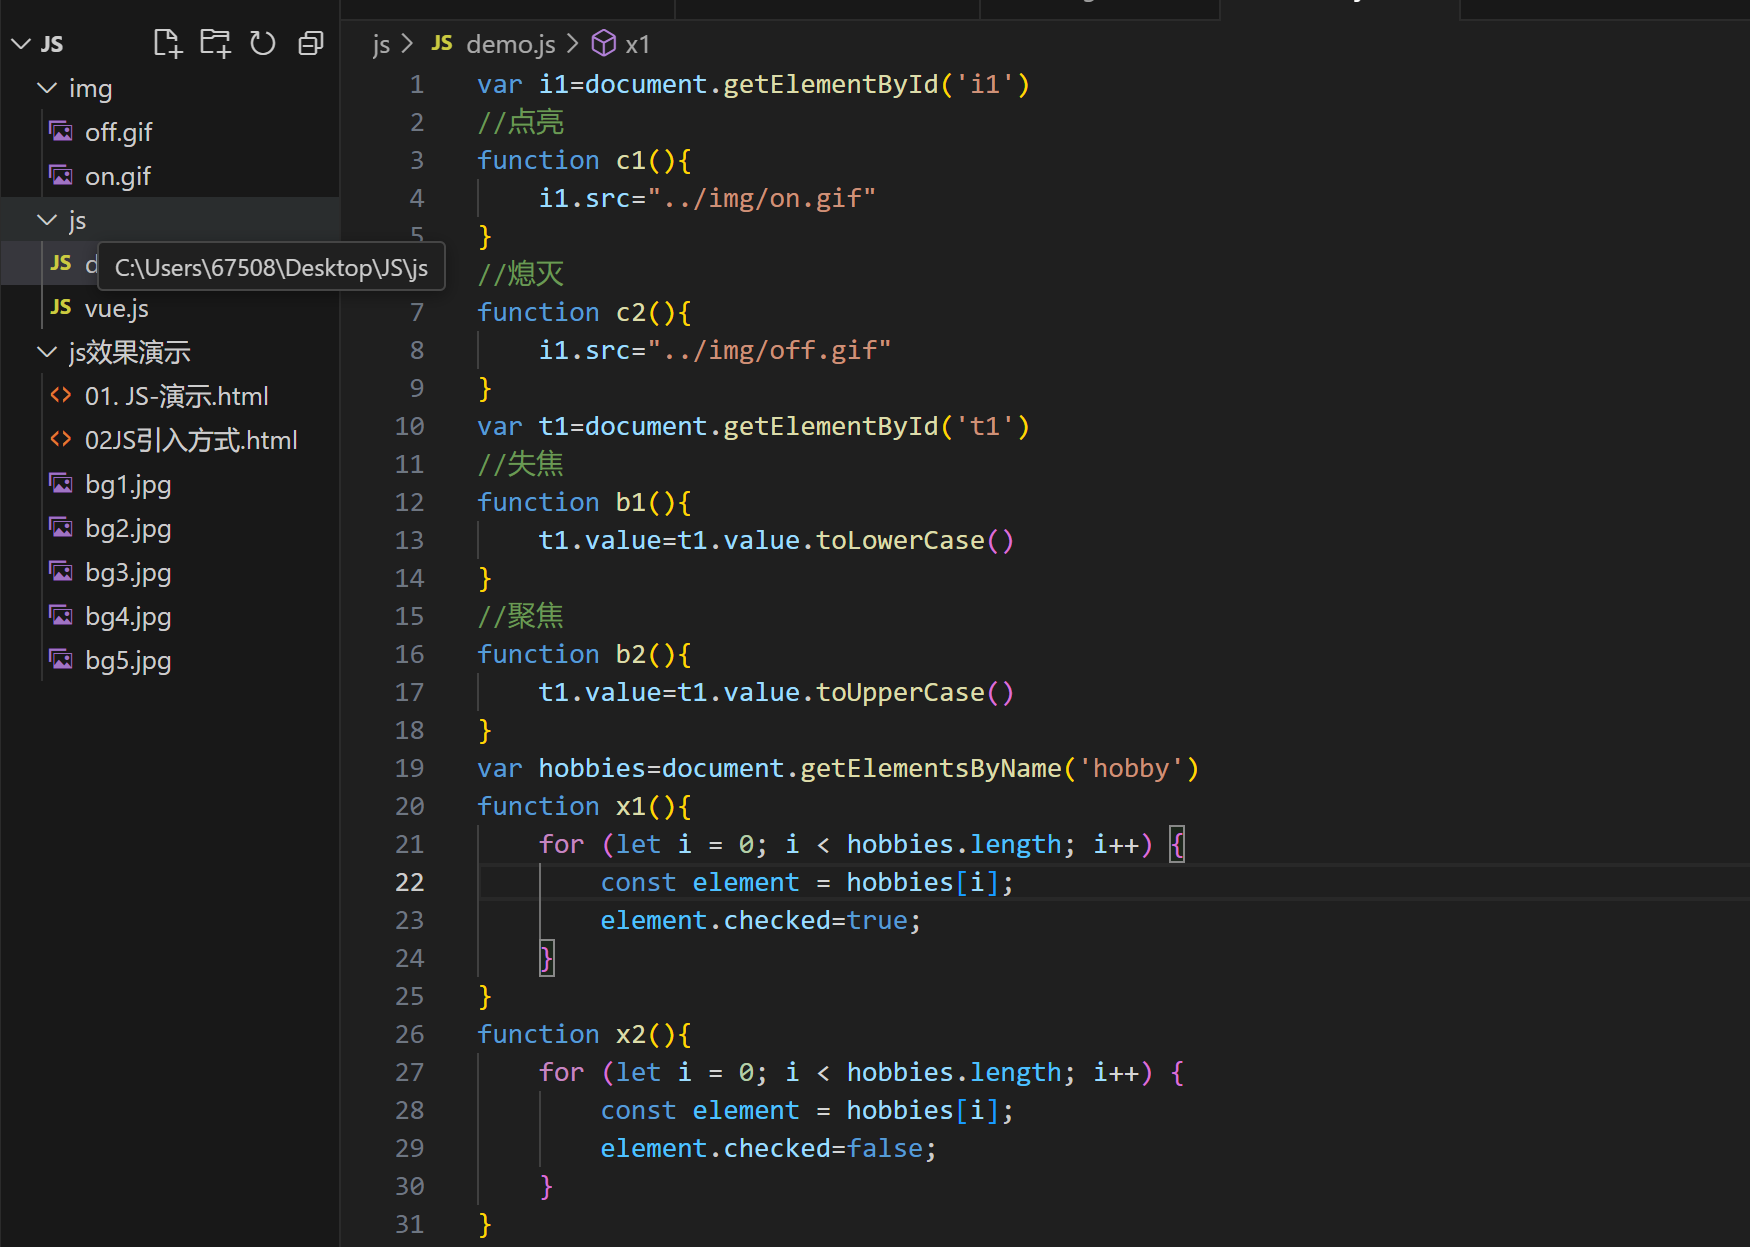Click function b1 declaration on line 12
The height and width of the screenshot is (1247, 1750).
pos(584,502)
